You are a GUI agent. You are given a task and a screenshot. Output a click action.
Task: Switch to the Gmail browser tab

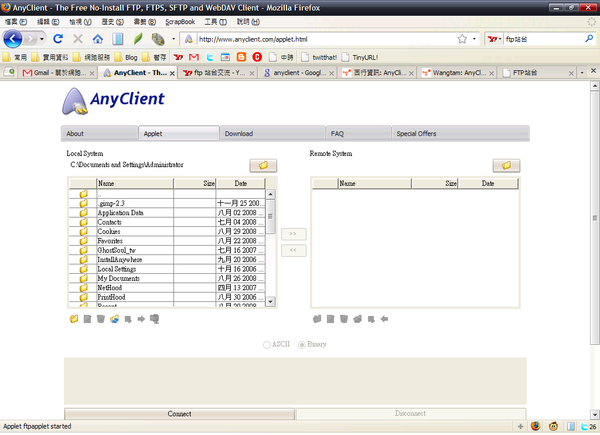[59, 73]
